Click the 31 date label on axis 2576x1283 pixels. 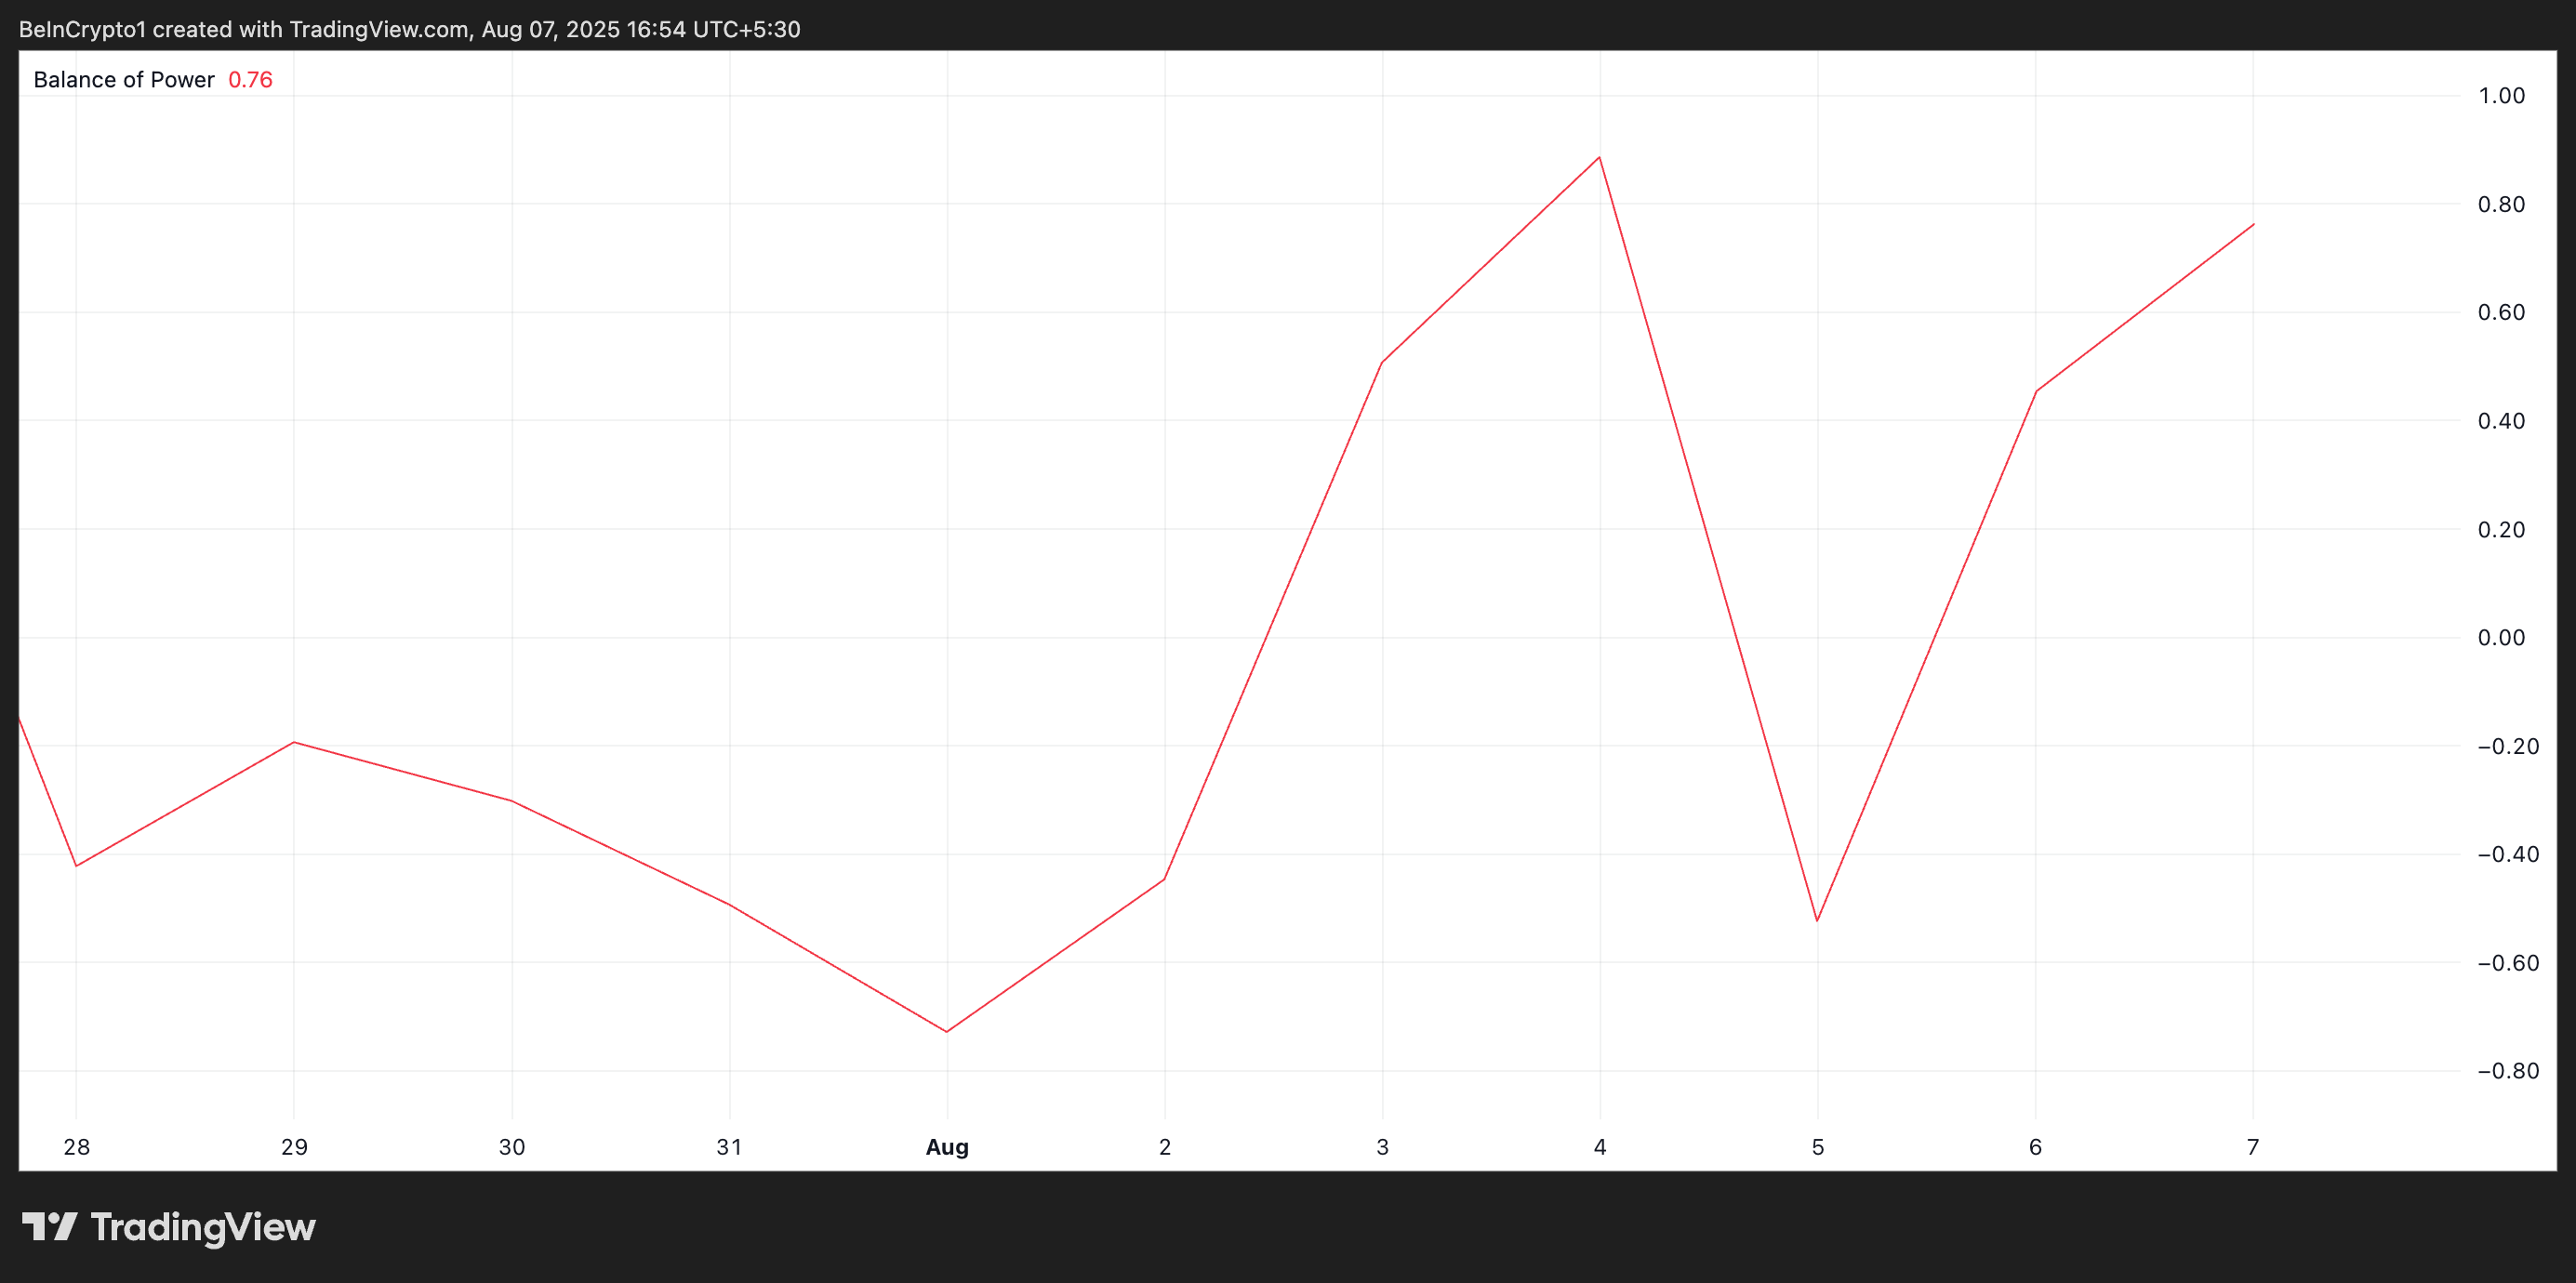click(729, 1147)
